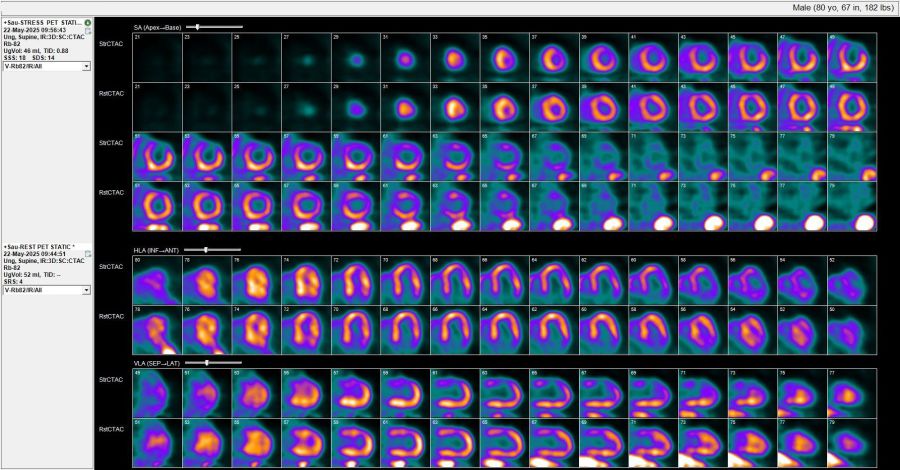The image size is (900, 470).
Task: Open the stress study V-Rb82/IR/All dropdown
Action: 87,66
